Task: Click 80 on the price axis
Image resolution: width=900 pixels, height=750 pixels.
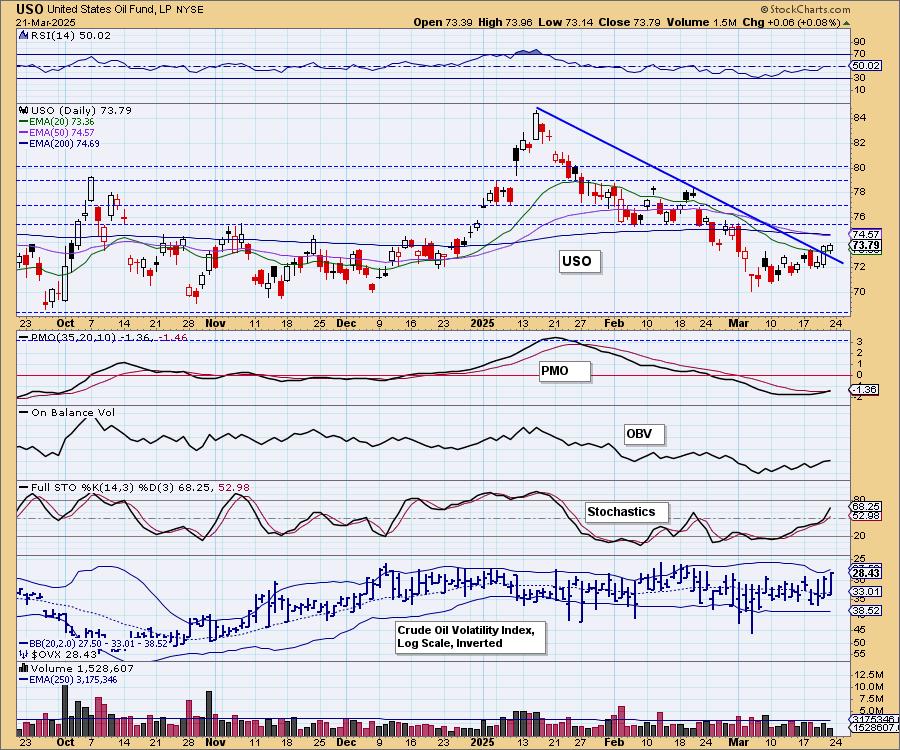Action: 860,168
